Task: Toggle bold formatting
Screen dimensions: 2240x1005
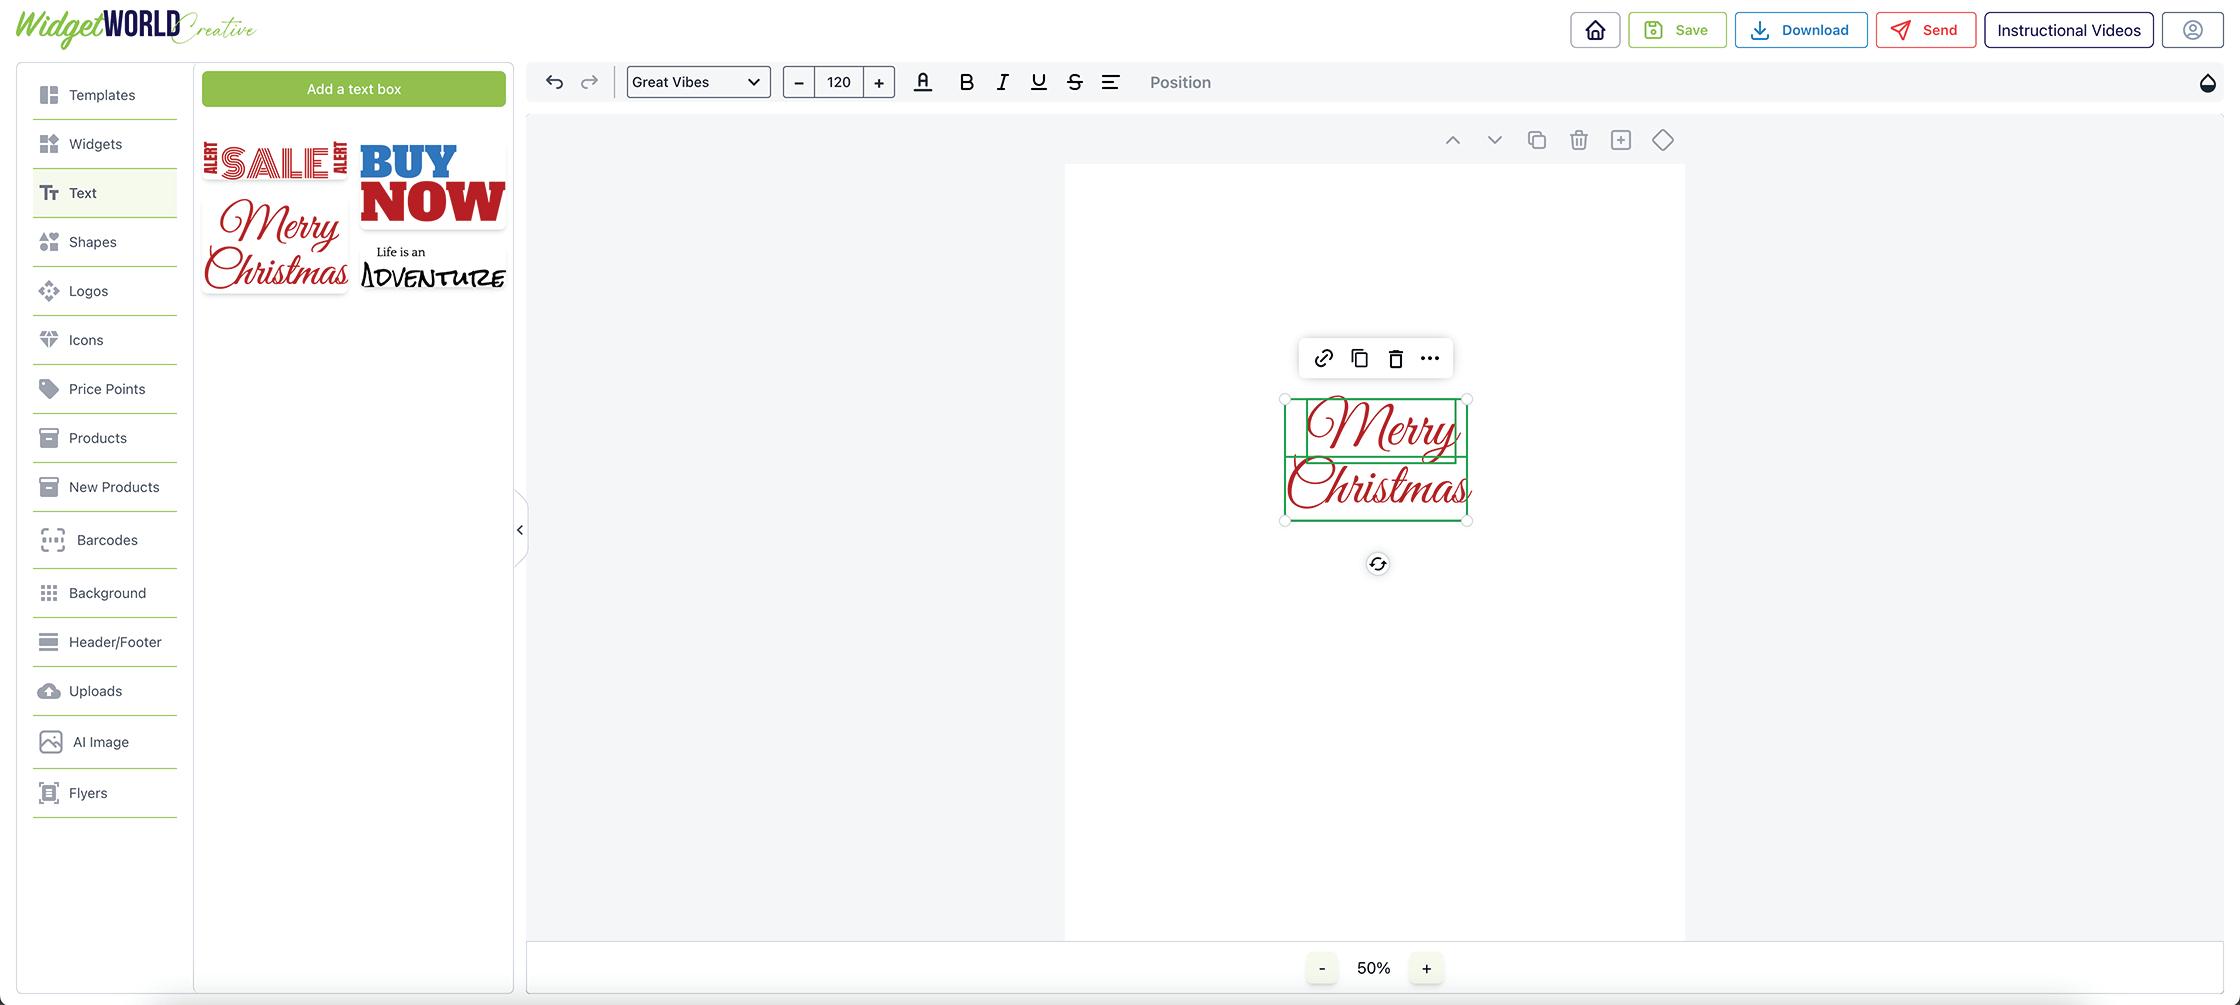Action: coord(966,82)
